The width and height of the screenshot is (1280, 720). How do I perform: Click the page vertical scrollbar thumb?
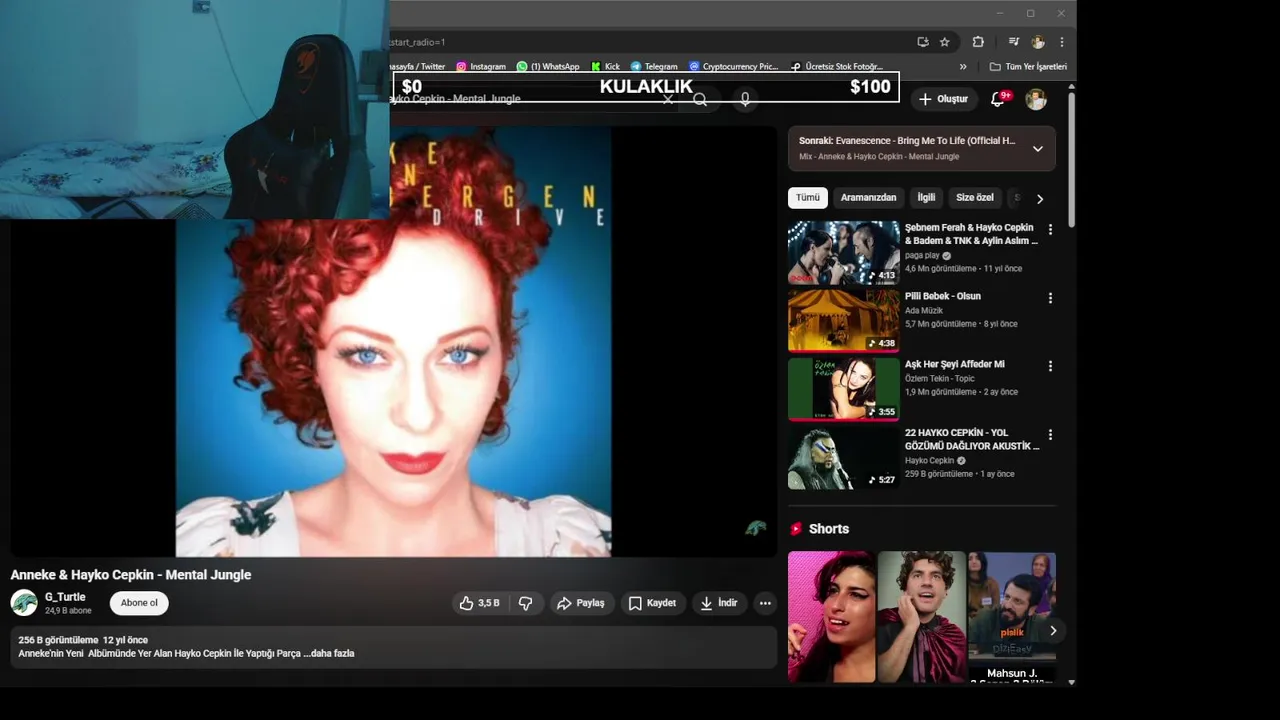(x=1072, y=160)
